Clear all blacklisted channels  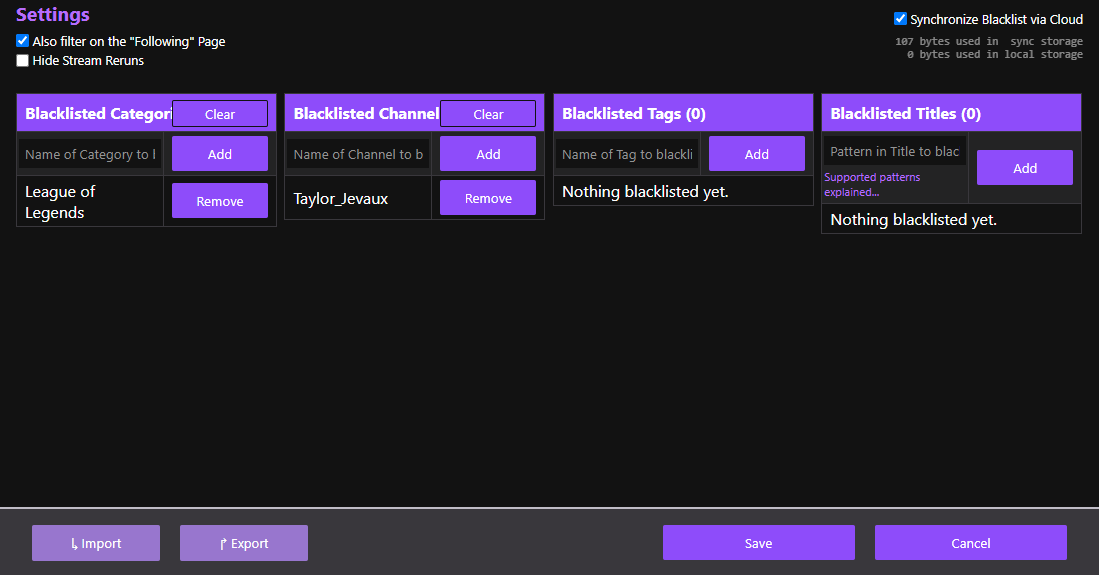pyautogui.click(x=488, y=114)
